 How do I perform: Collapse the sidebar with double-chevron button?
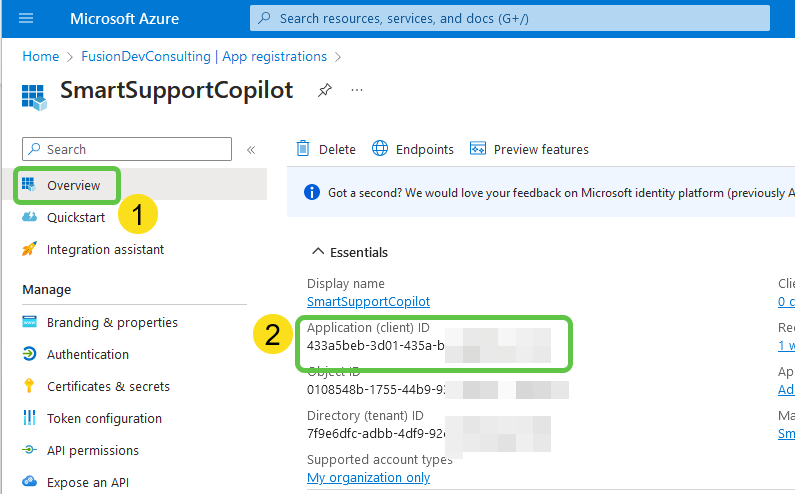pyautogui.click(x=251, y=150)
